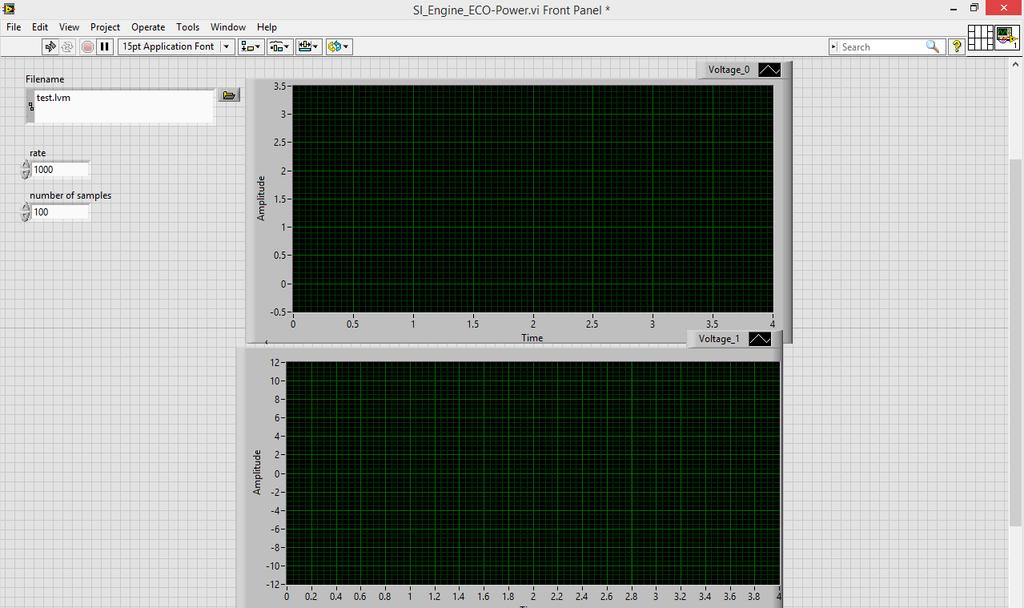Open the Project menu

(x=105, y=27)
